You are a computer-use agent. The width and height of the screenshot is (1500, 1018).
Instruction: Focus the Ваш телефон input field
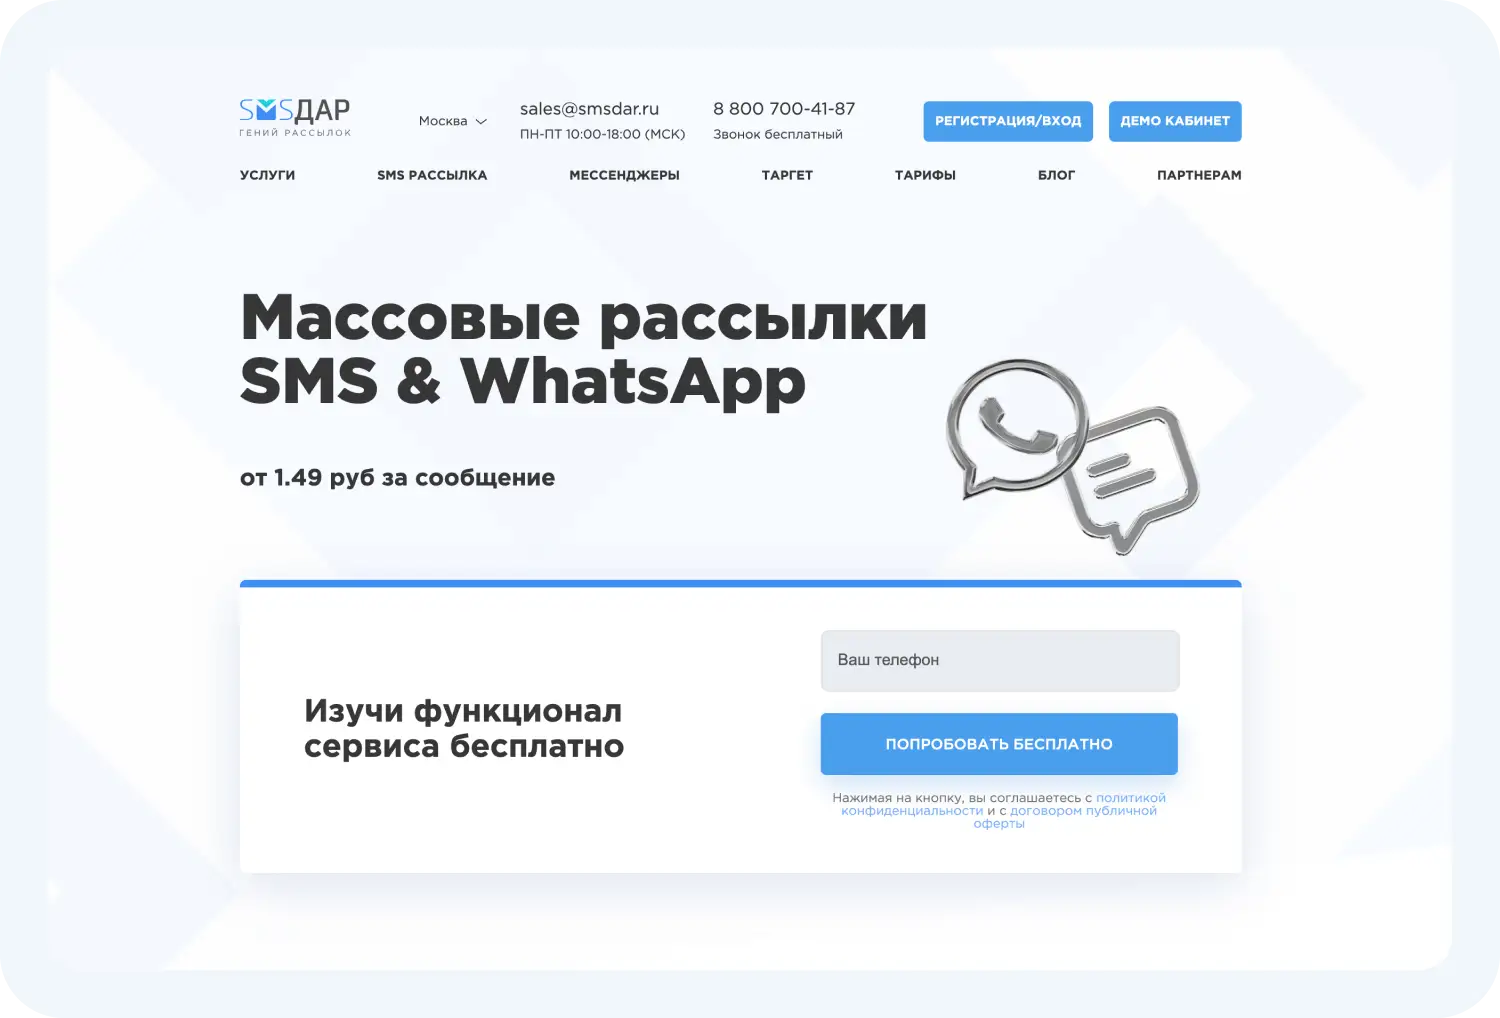click(1000, 660)
